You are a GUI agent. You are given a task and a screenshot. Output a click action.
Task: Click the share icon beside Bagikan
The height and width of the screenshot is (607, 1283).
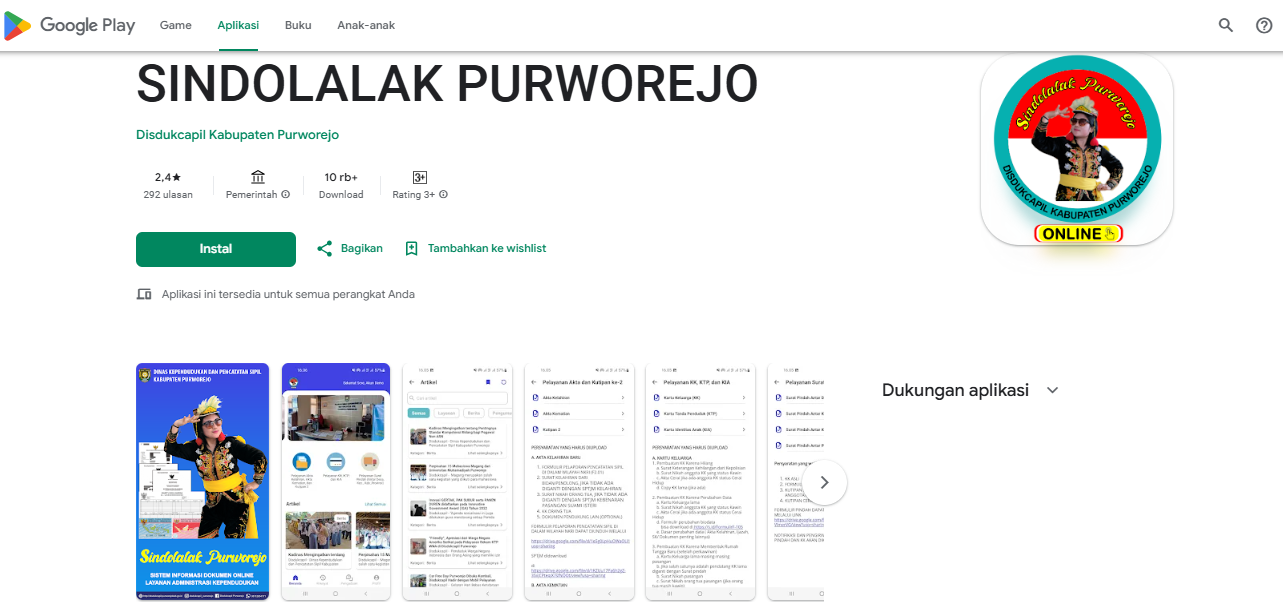[324, 248]
